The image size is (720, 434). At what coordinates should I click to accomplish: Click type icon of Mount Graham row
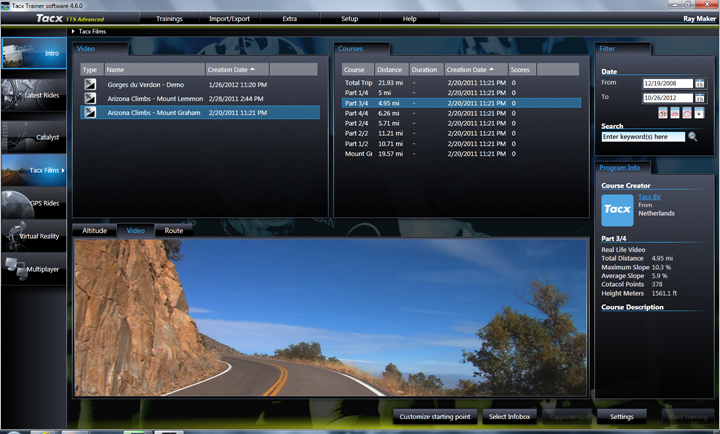pos(90,112)
